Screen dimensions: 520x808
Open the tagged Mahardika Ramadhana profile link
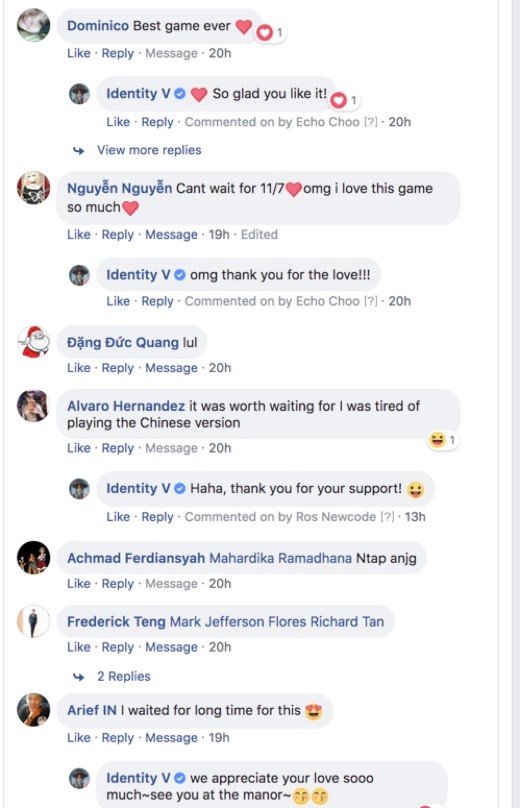tap(280, 558)
